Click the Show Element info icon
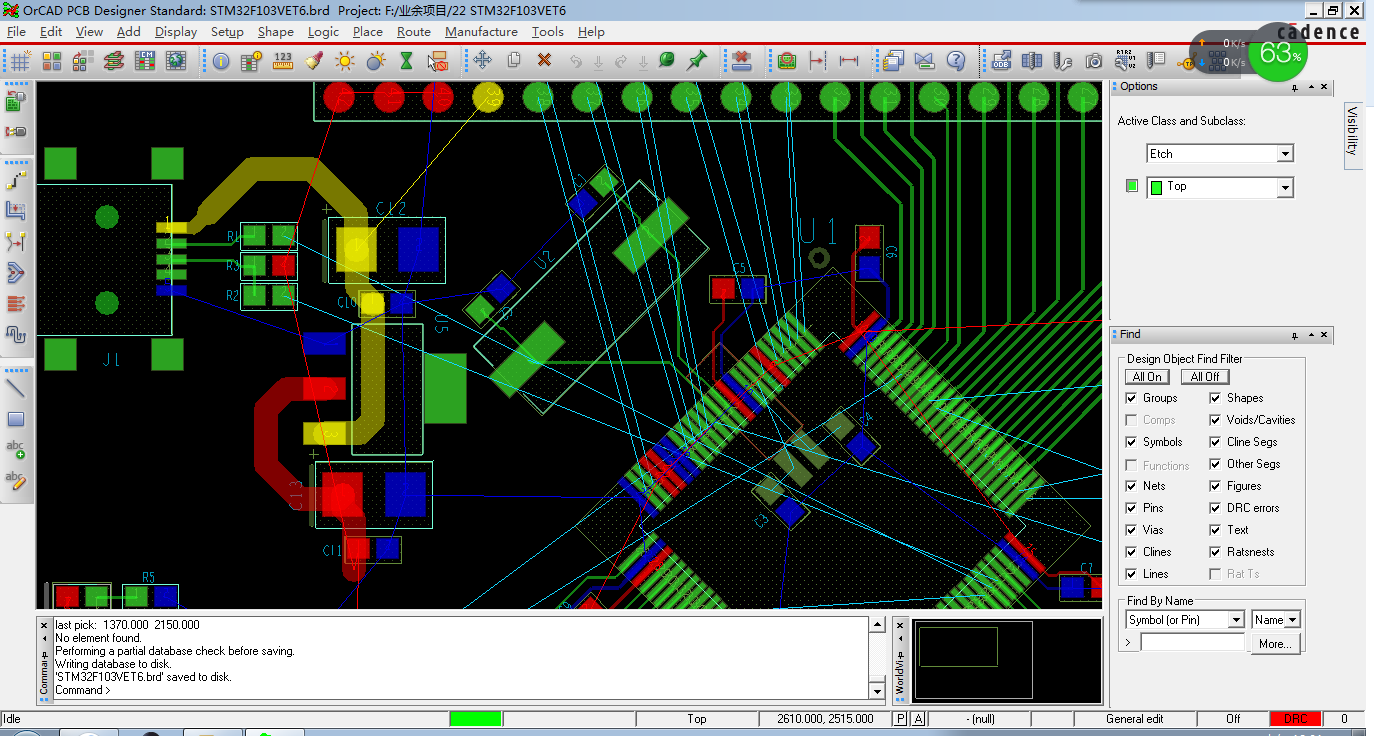The width and height of the screenshot is (1374, 736). pyautogui.click(x=221, y=61)
